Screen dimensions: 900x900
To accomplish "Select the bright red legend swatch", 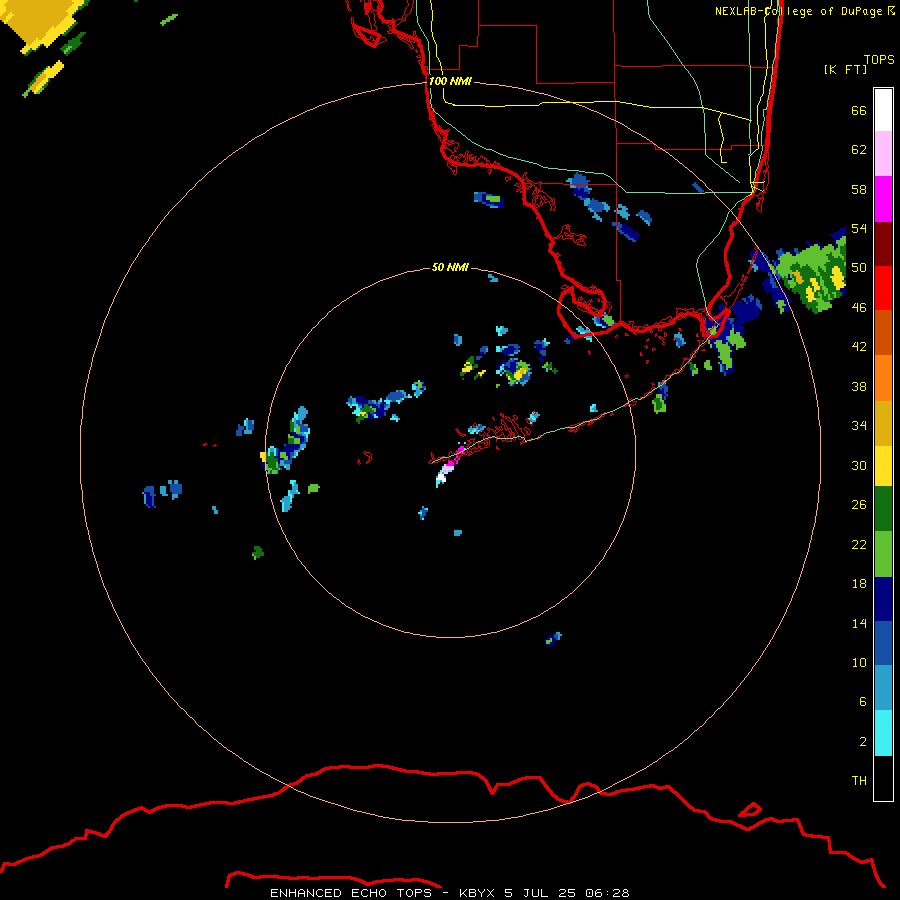I will [x=883, y=288].
